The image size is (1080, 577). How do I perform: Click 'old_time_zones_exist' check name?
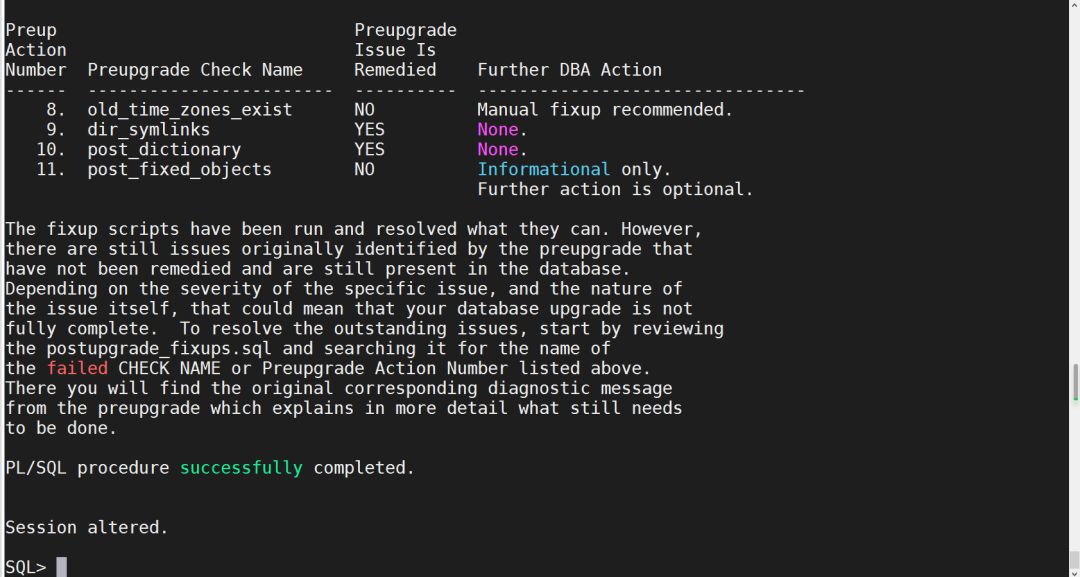coord(190,109)
